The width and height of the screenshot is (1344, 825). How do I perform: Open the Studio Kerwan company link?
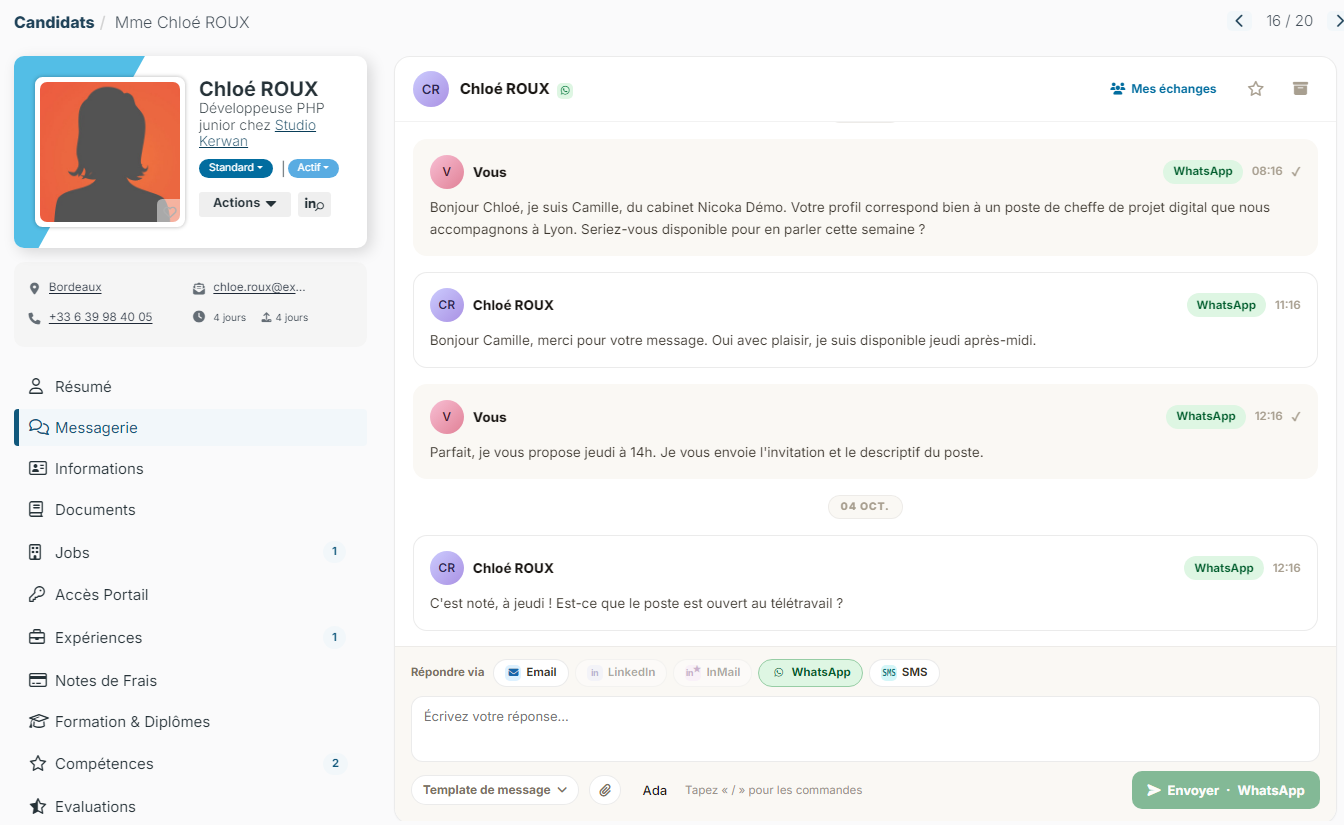(x=257, y=133)
